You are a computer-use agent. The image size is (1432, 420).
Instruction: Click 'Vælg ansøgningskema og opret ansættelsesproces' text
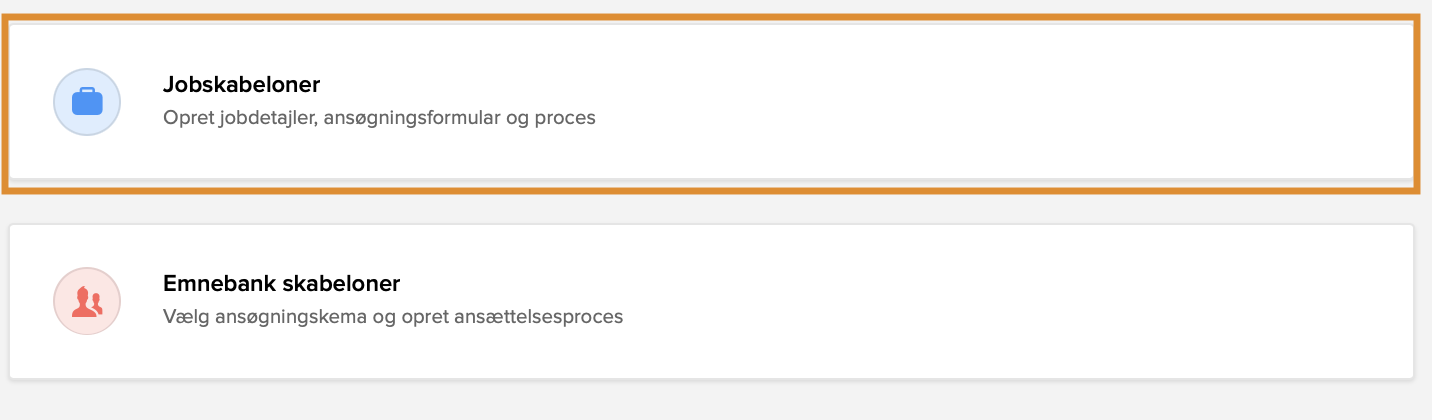coord(392,317)
